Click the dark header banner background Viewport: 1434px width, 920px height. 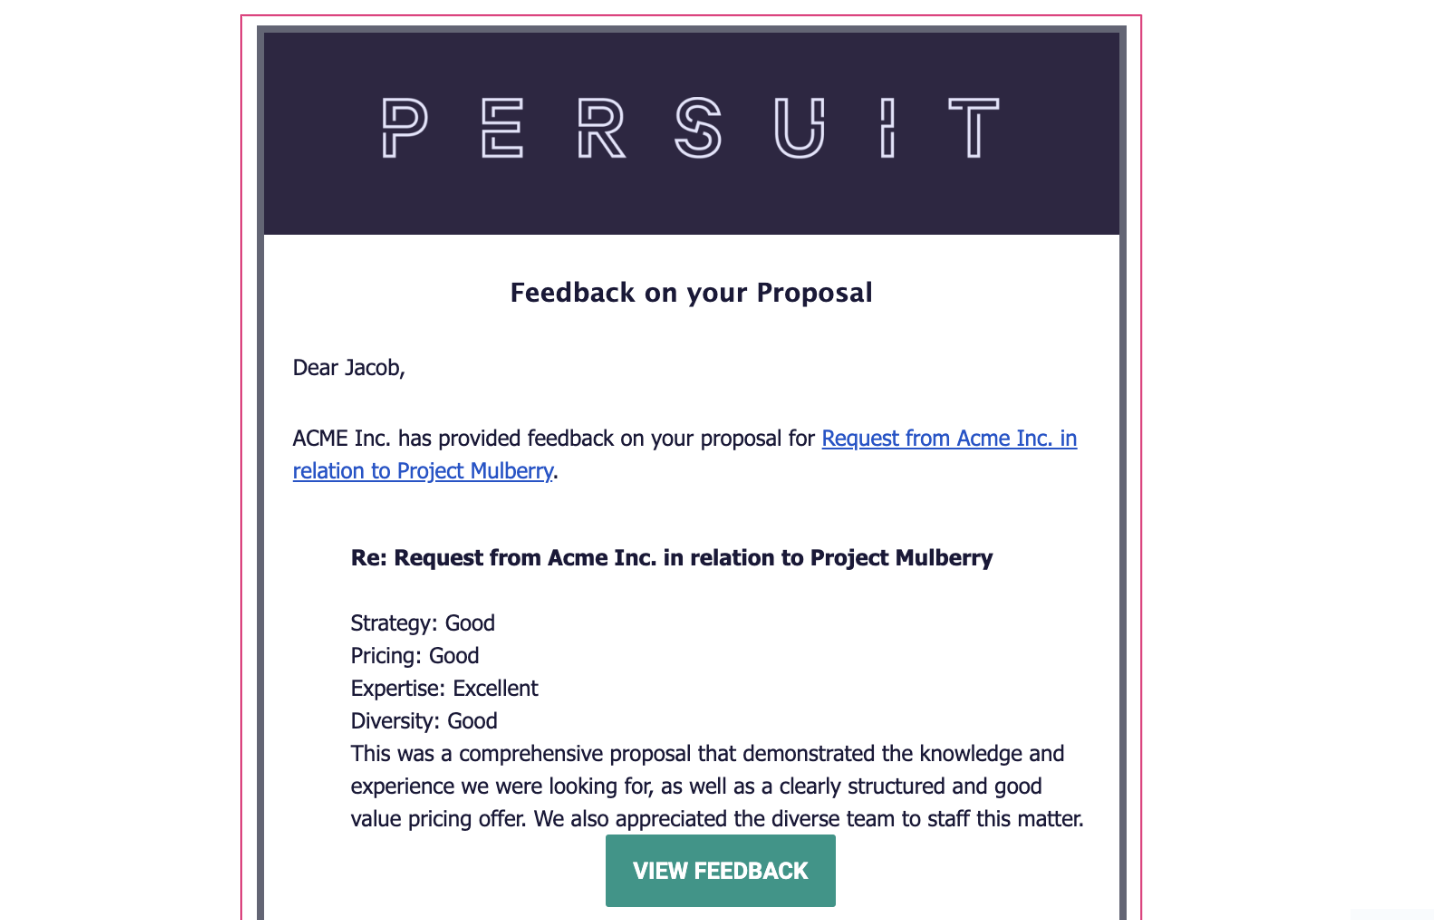pos(691,200)
